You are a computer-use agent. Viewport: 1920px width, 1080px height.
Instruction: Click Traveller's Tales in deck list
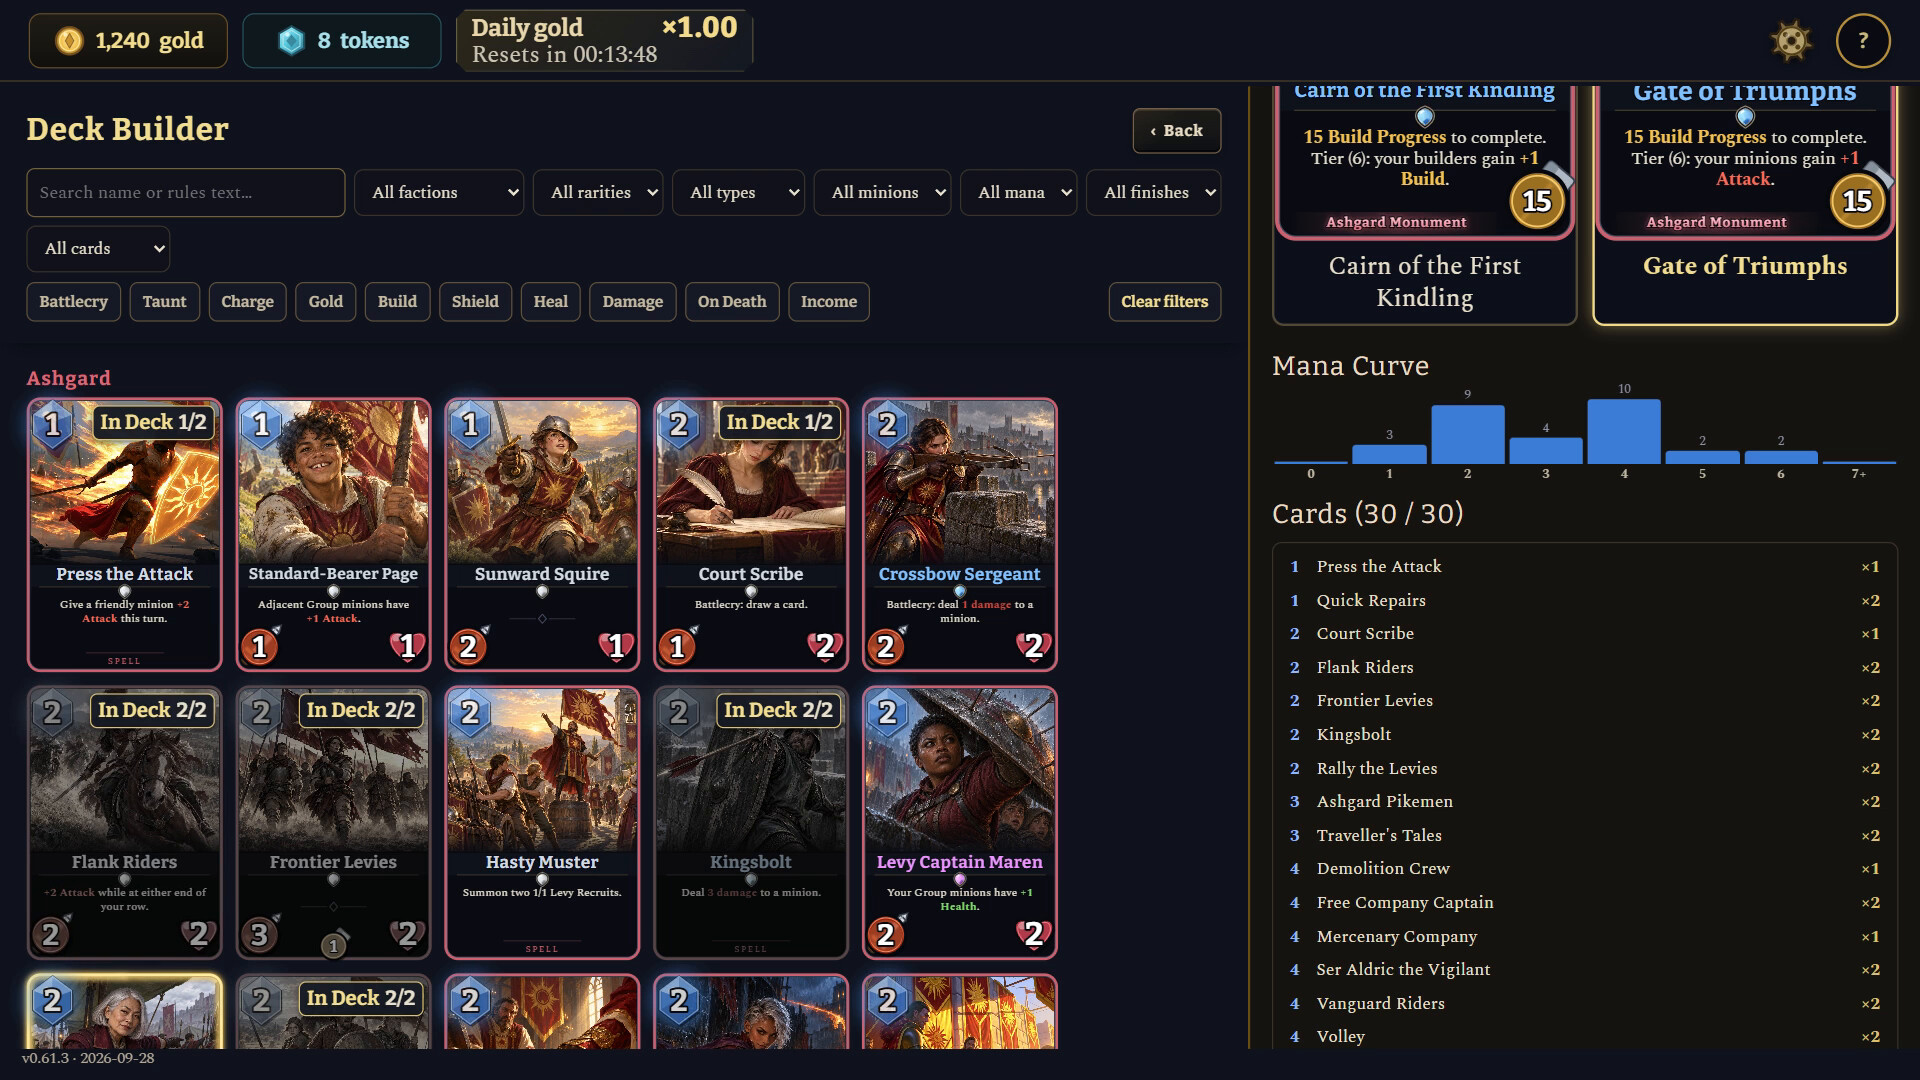click(1585, 836)
